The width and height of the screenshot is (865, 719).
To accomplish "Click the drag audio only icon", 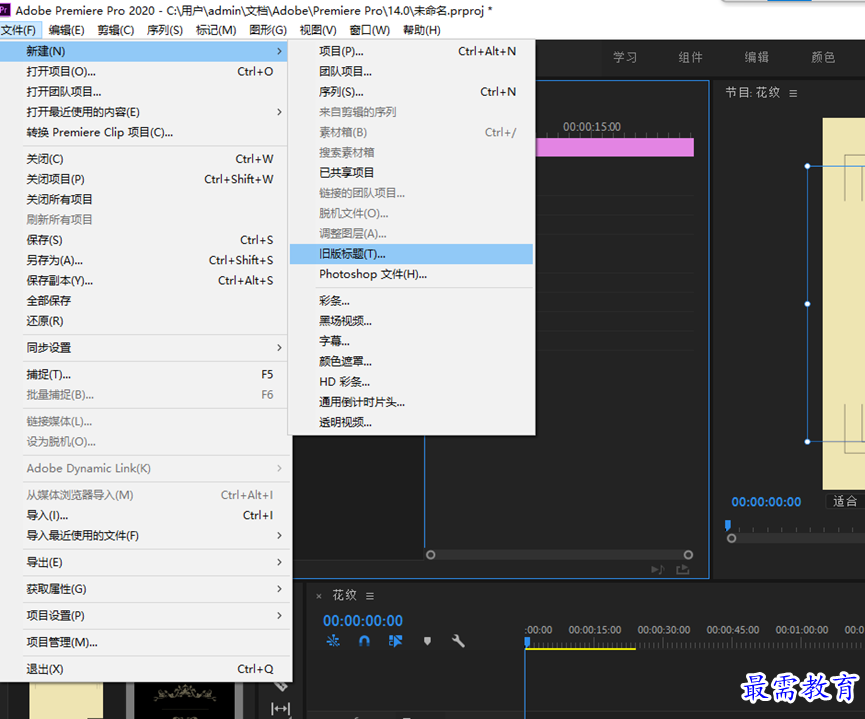I will (657, 569).
